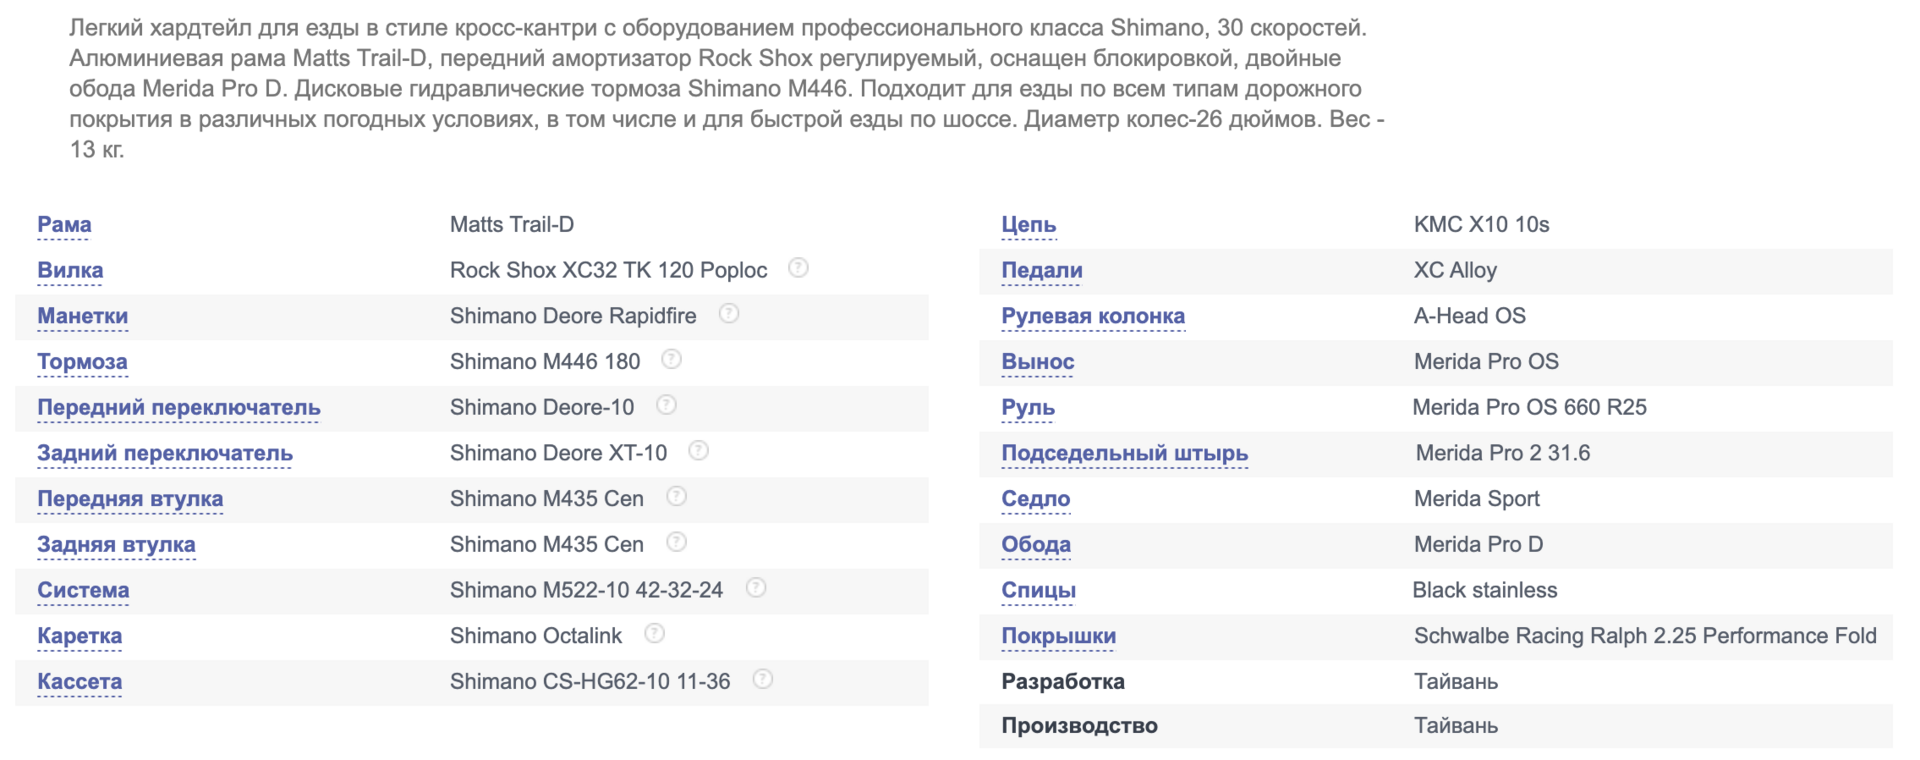Click help icon in the Задняя втулка row
This screenshot has height=760, width=1920.
(x=677, y=542)
